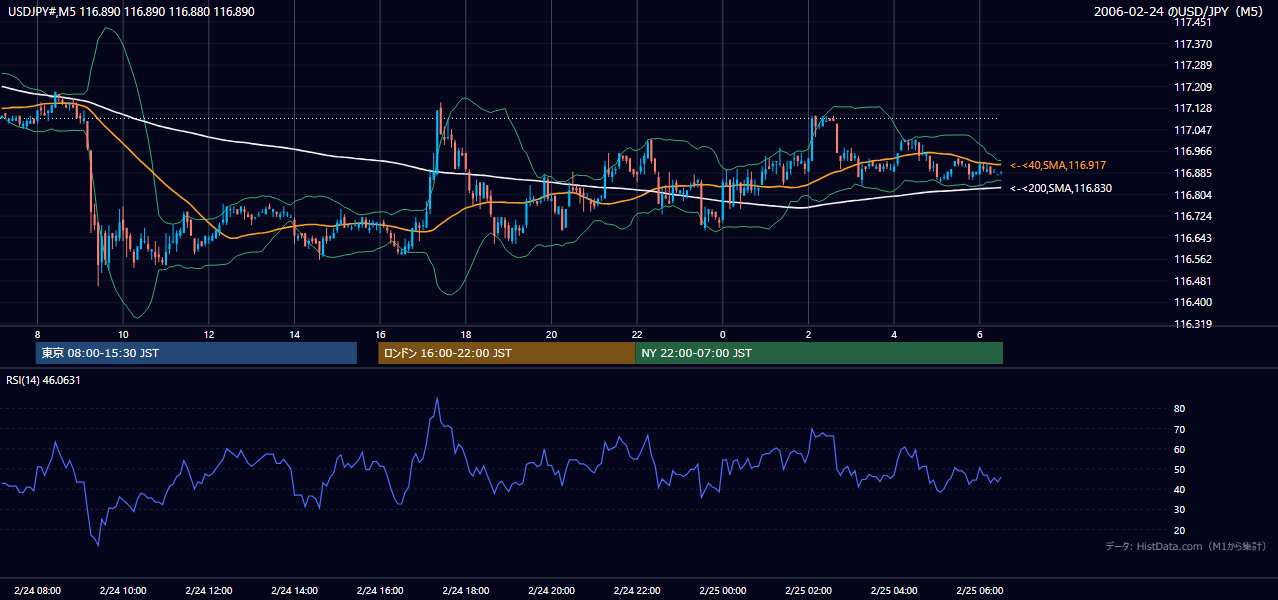Click price level 116.966 on axis

(1192, 152)
